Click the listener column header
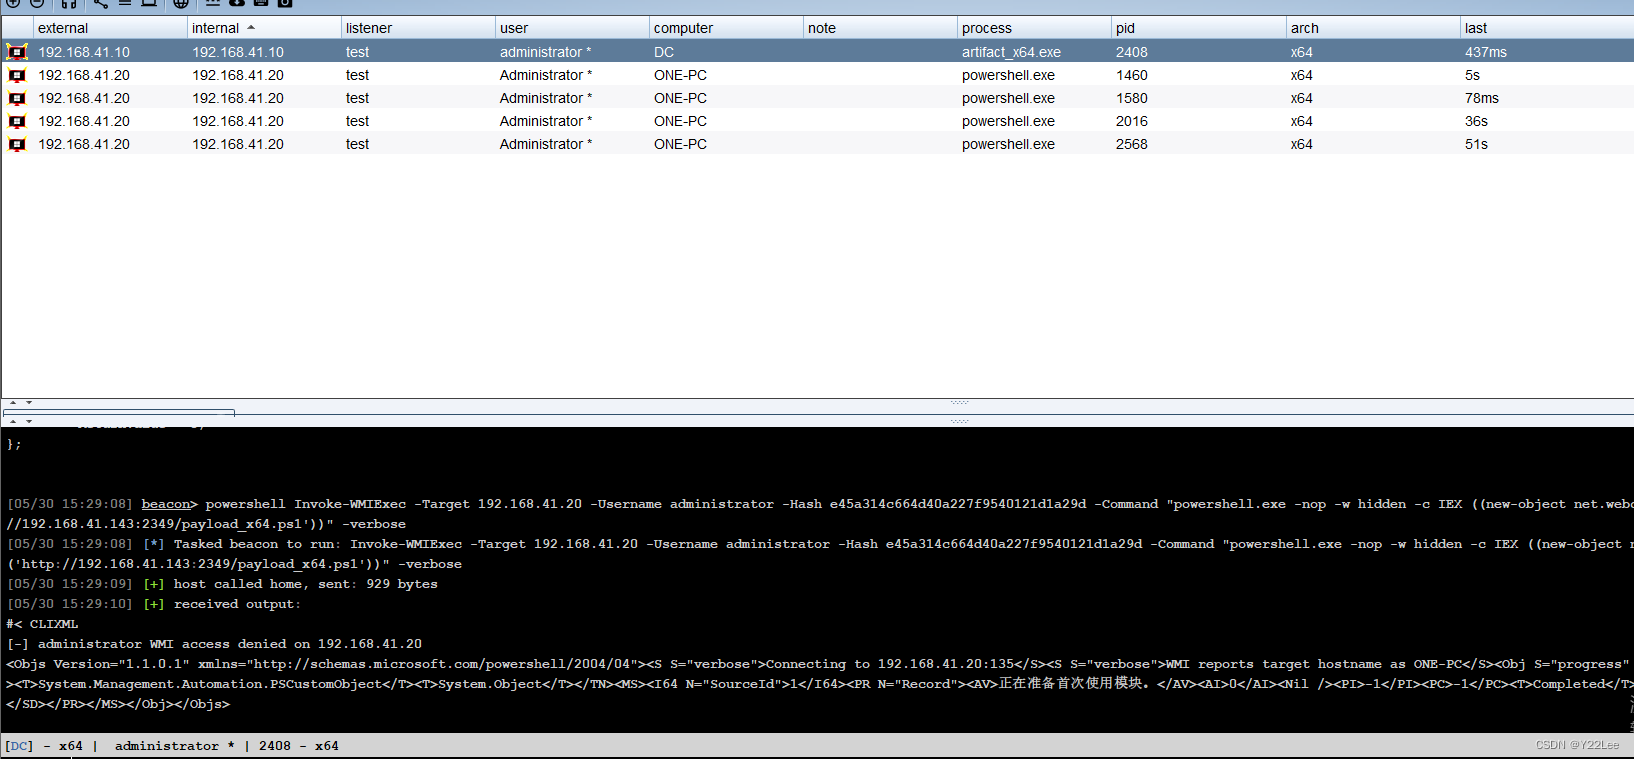1634x759 pixels. coord(418,28)
